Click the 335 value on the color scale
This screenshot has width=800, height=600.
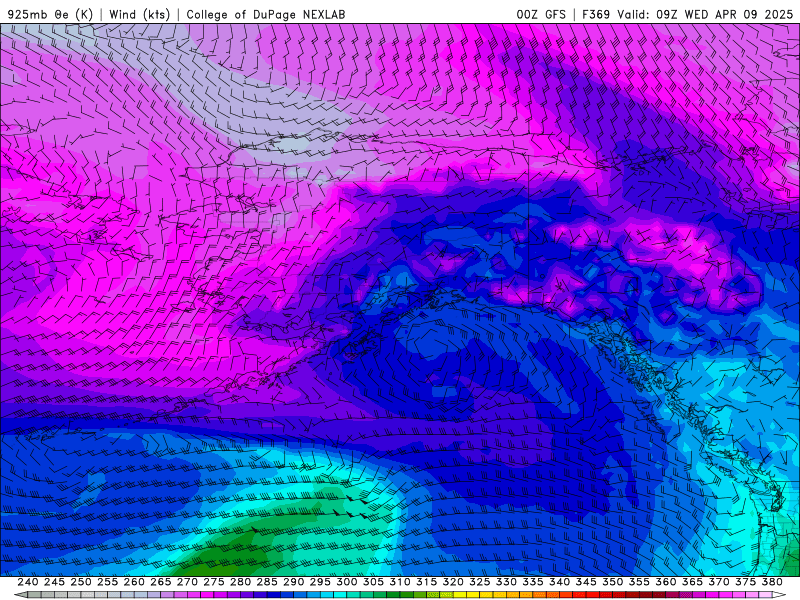coord(533,582)
